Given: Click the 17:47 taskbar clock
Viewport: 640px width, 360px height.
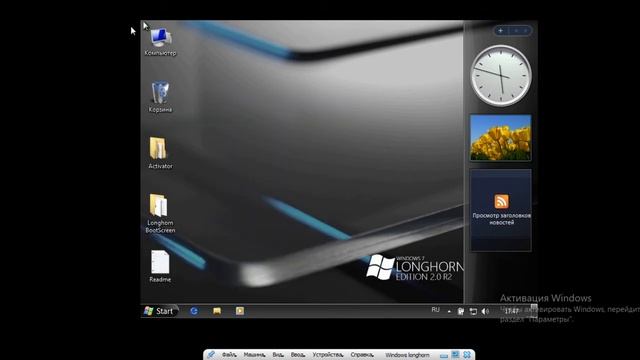Looking at the screenshot, I should pos(511,311).
